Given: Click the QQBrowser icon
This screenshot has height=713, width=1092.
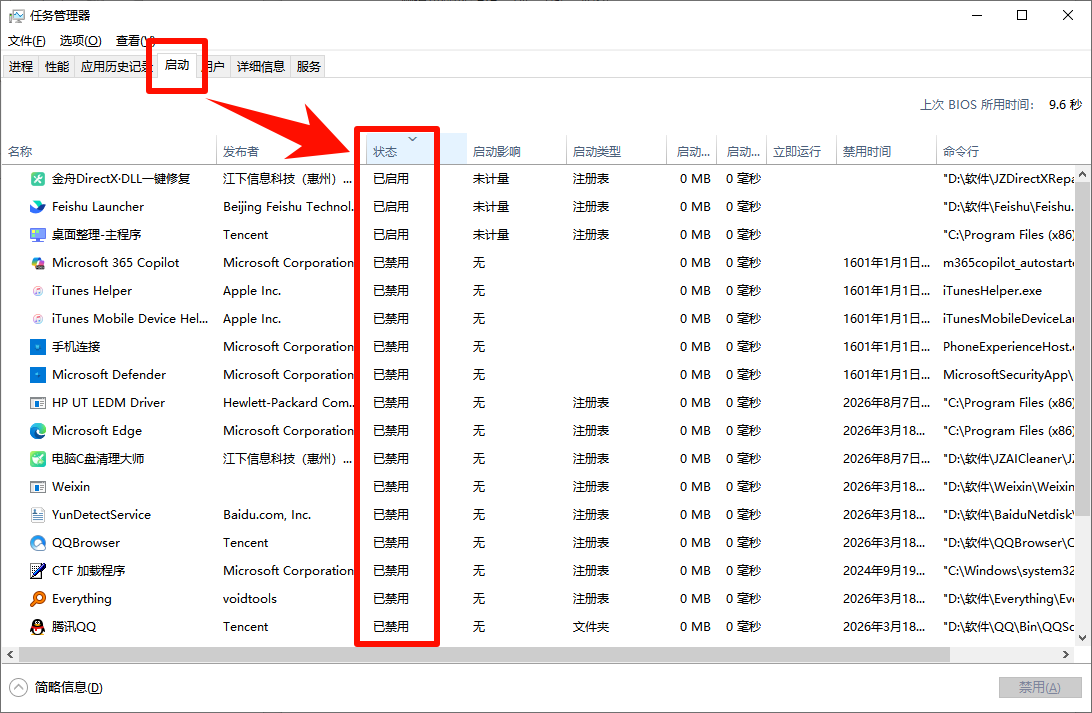Looking at the screenshot, I should coord(38,542).
